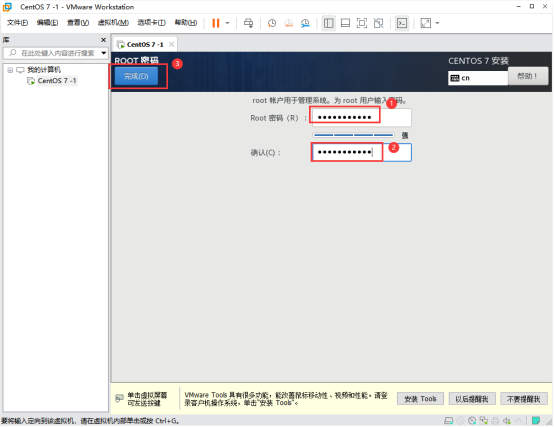This screenshot has height=427, width=554.
Task: Click the network adapter status icon
Action: click(484, 421)
